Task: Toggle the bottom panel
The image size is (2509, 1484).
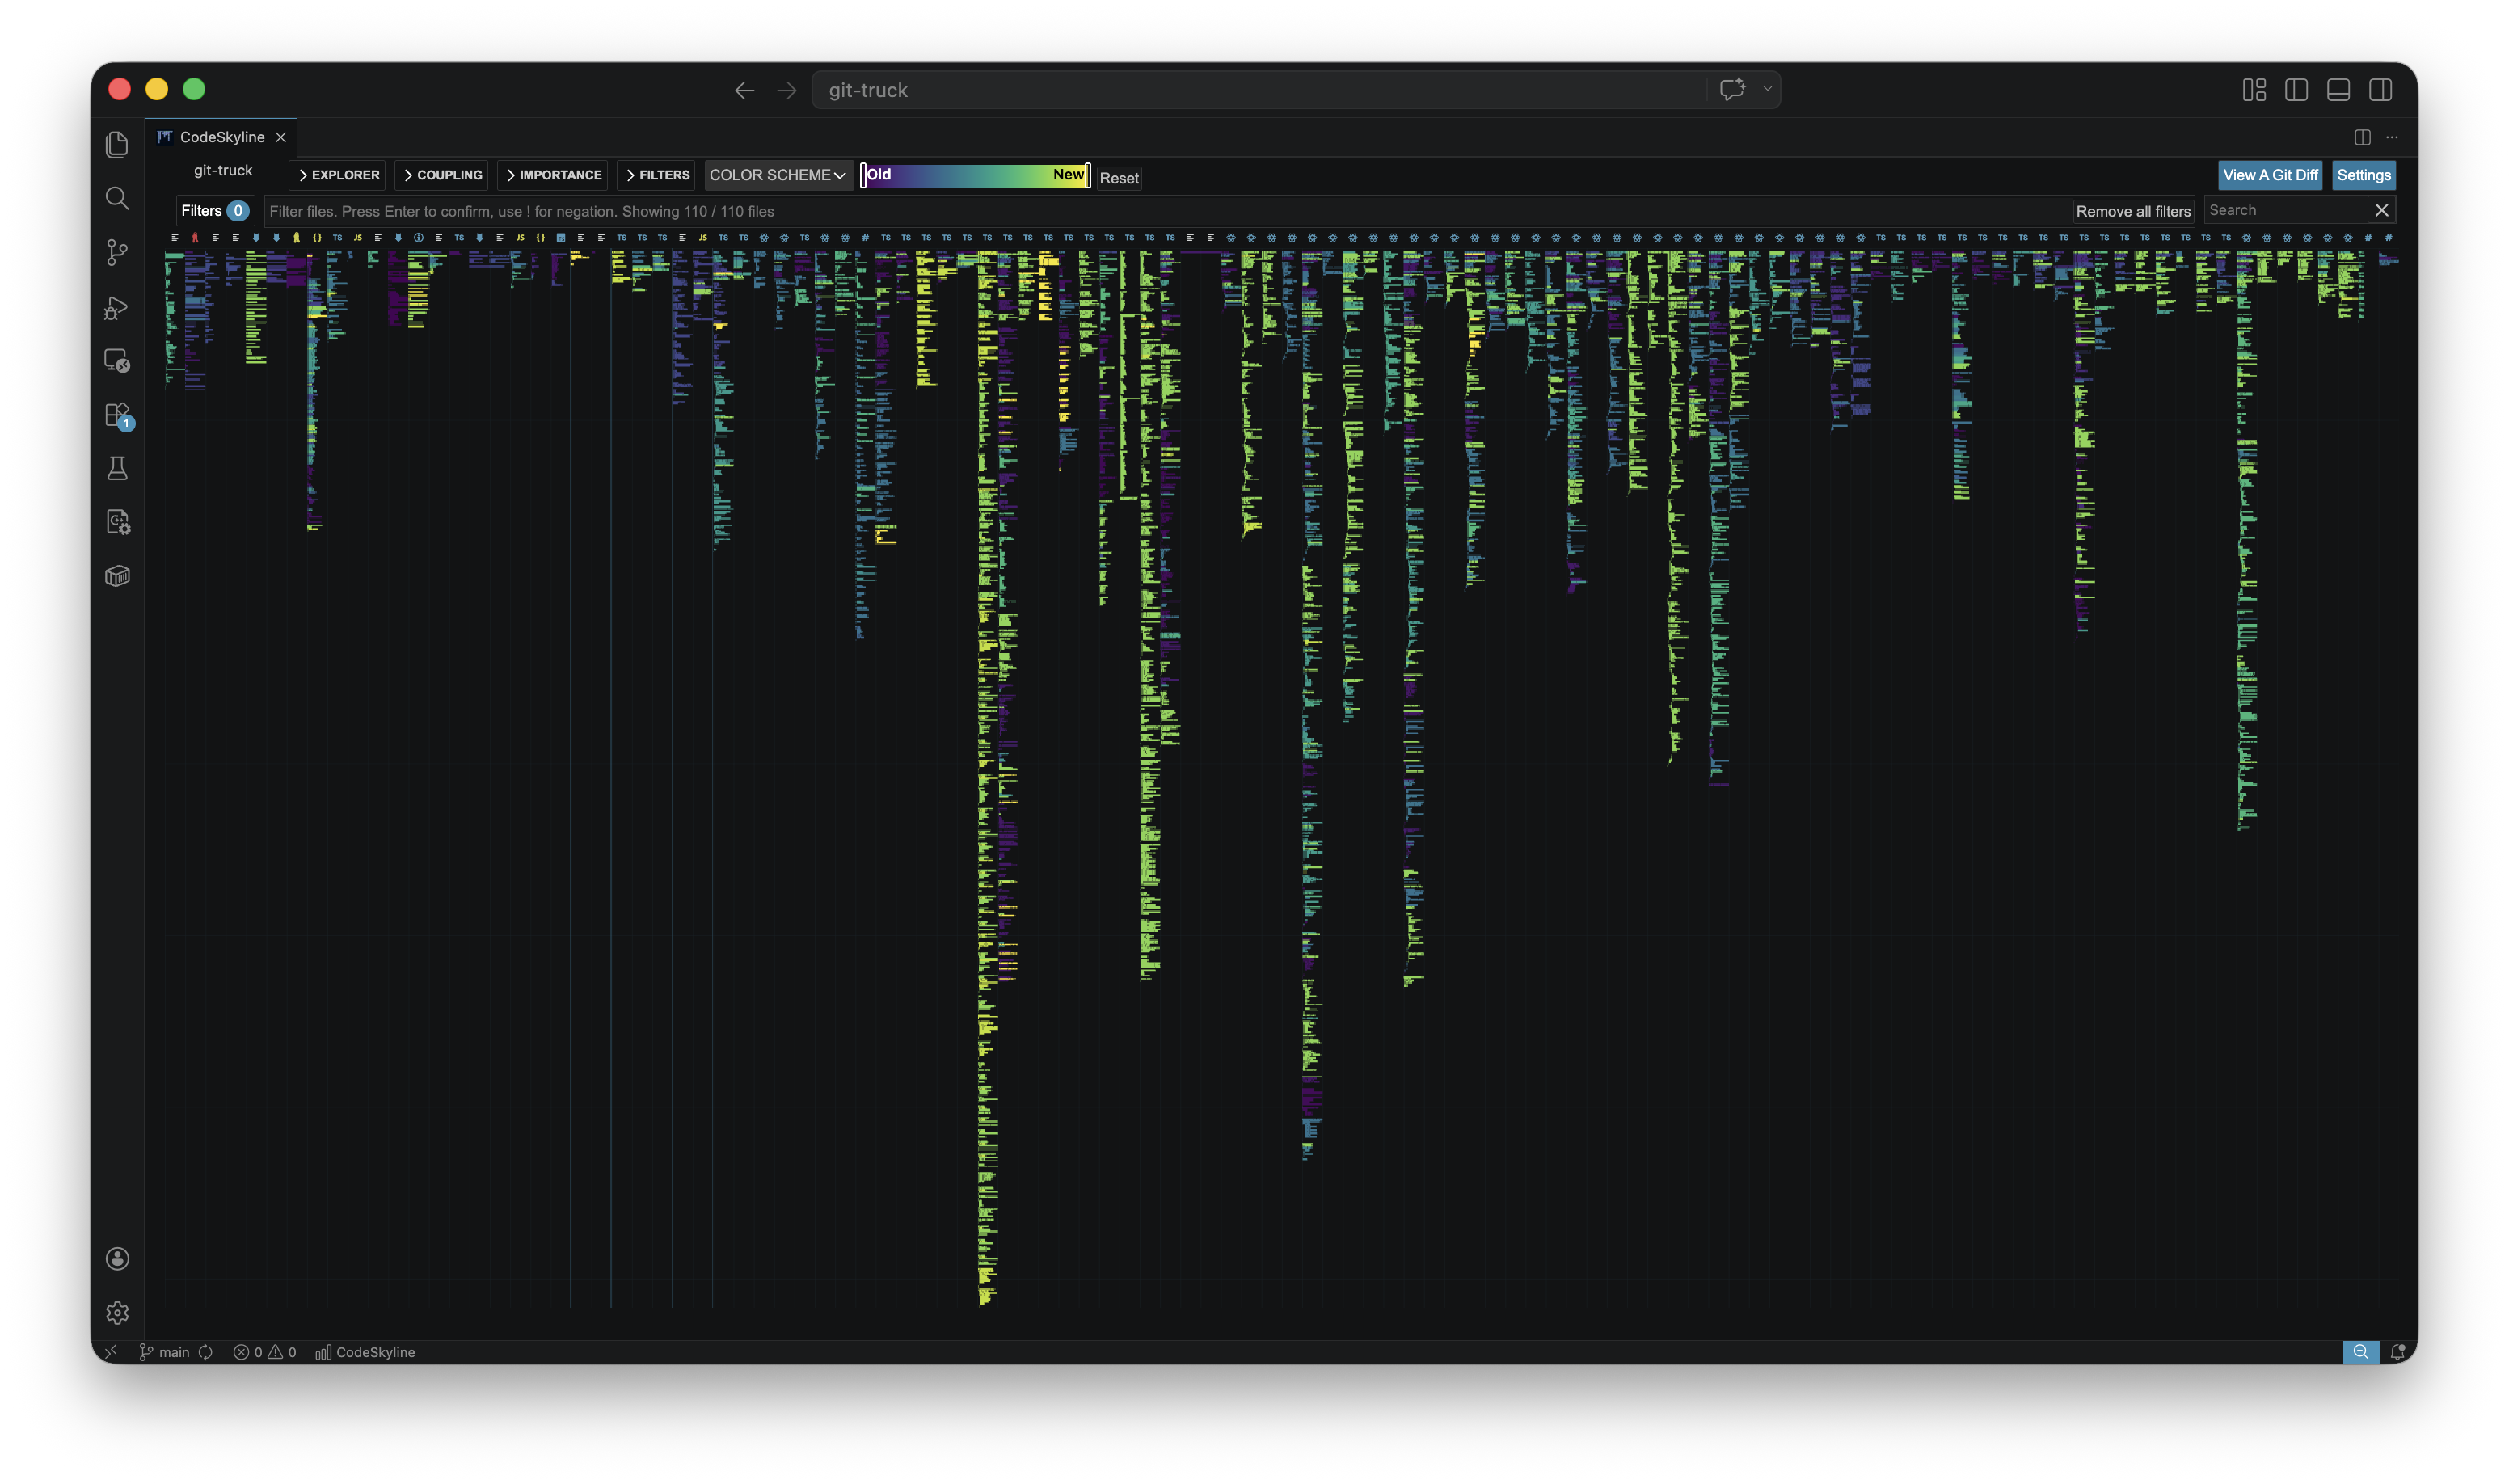Action: click(2338, 90)
